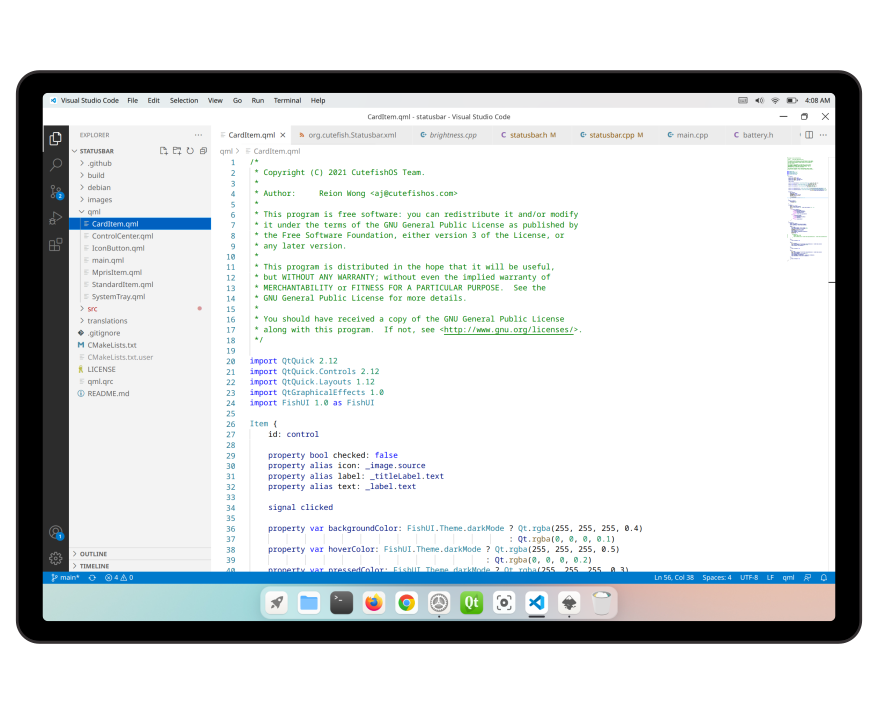Expand the build folder
878x714 pixels.
click(x=140, y=175)
